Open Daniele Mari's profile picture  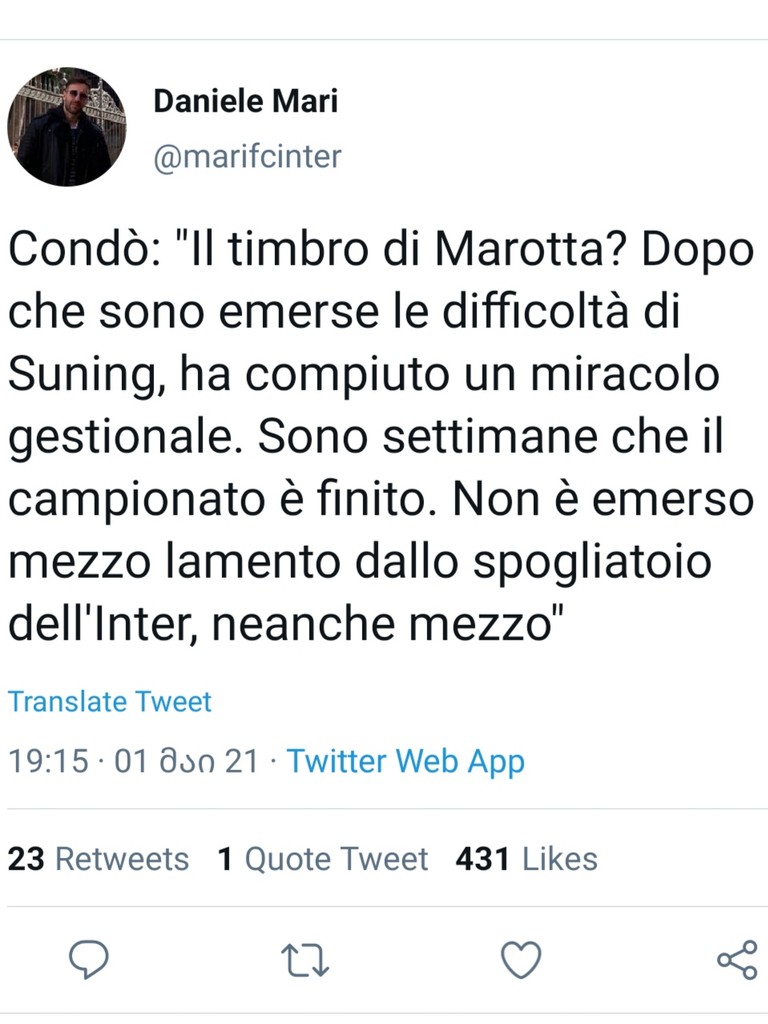click(x=67, y=127)
